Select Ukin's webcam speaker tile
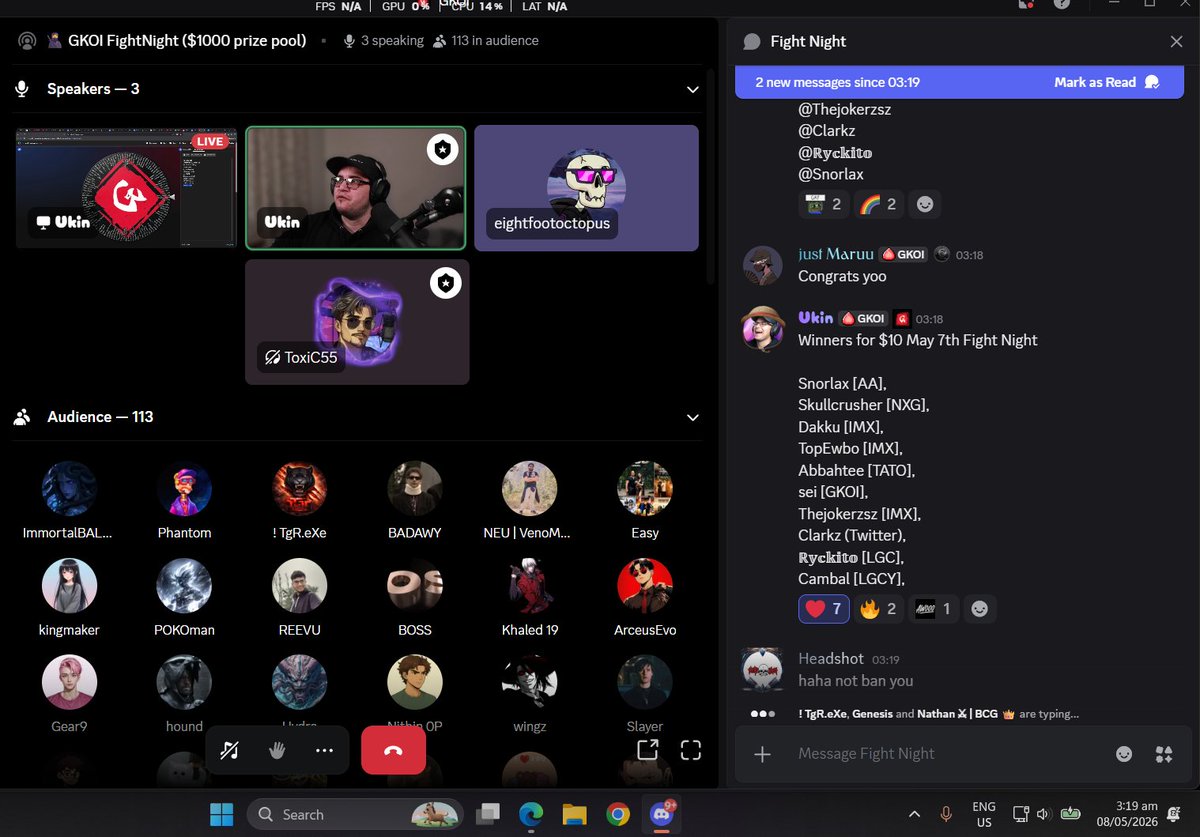The height and width of the screenshot is (837, 1200). (356, 187)
